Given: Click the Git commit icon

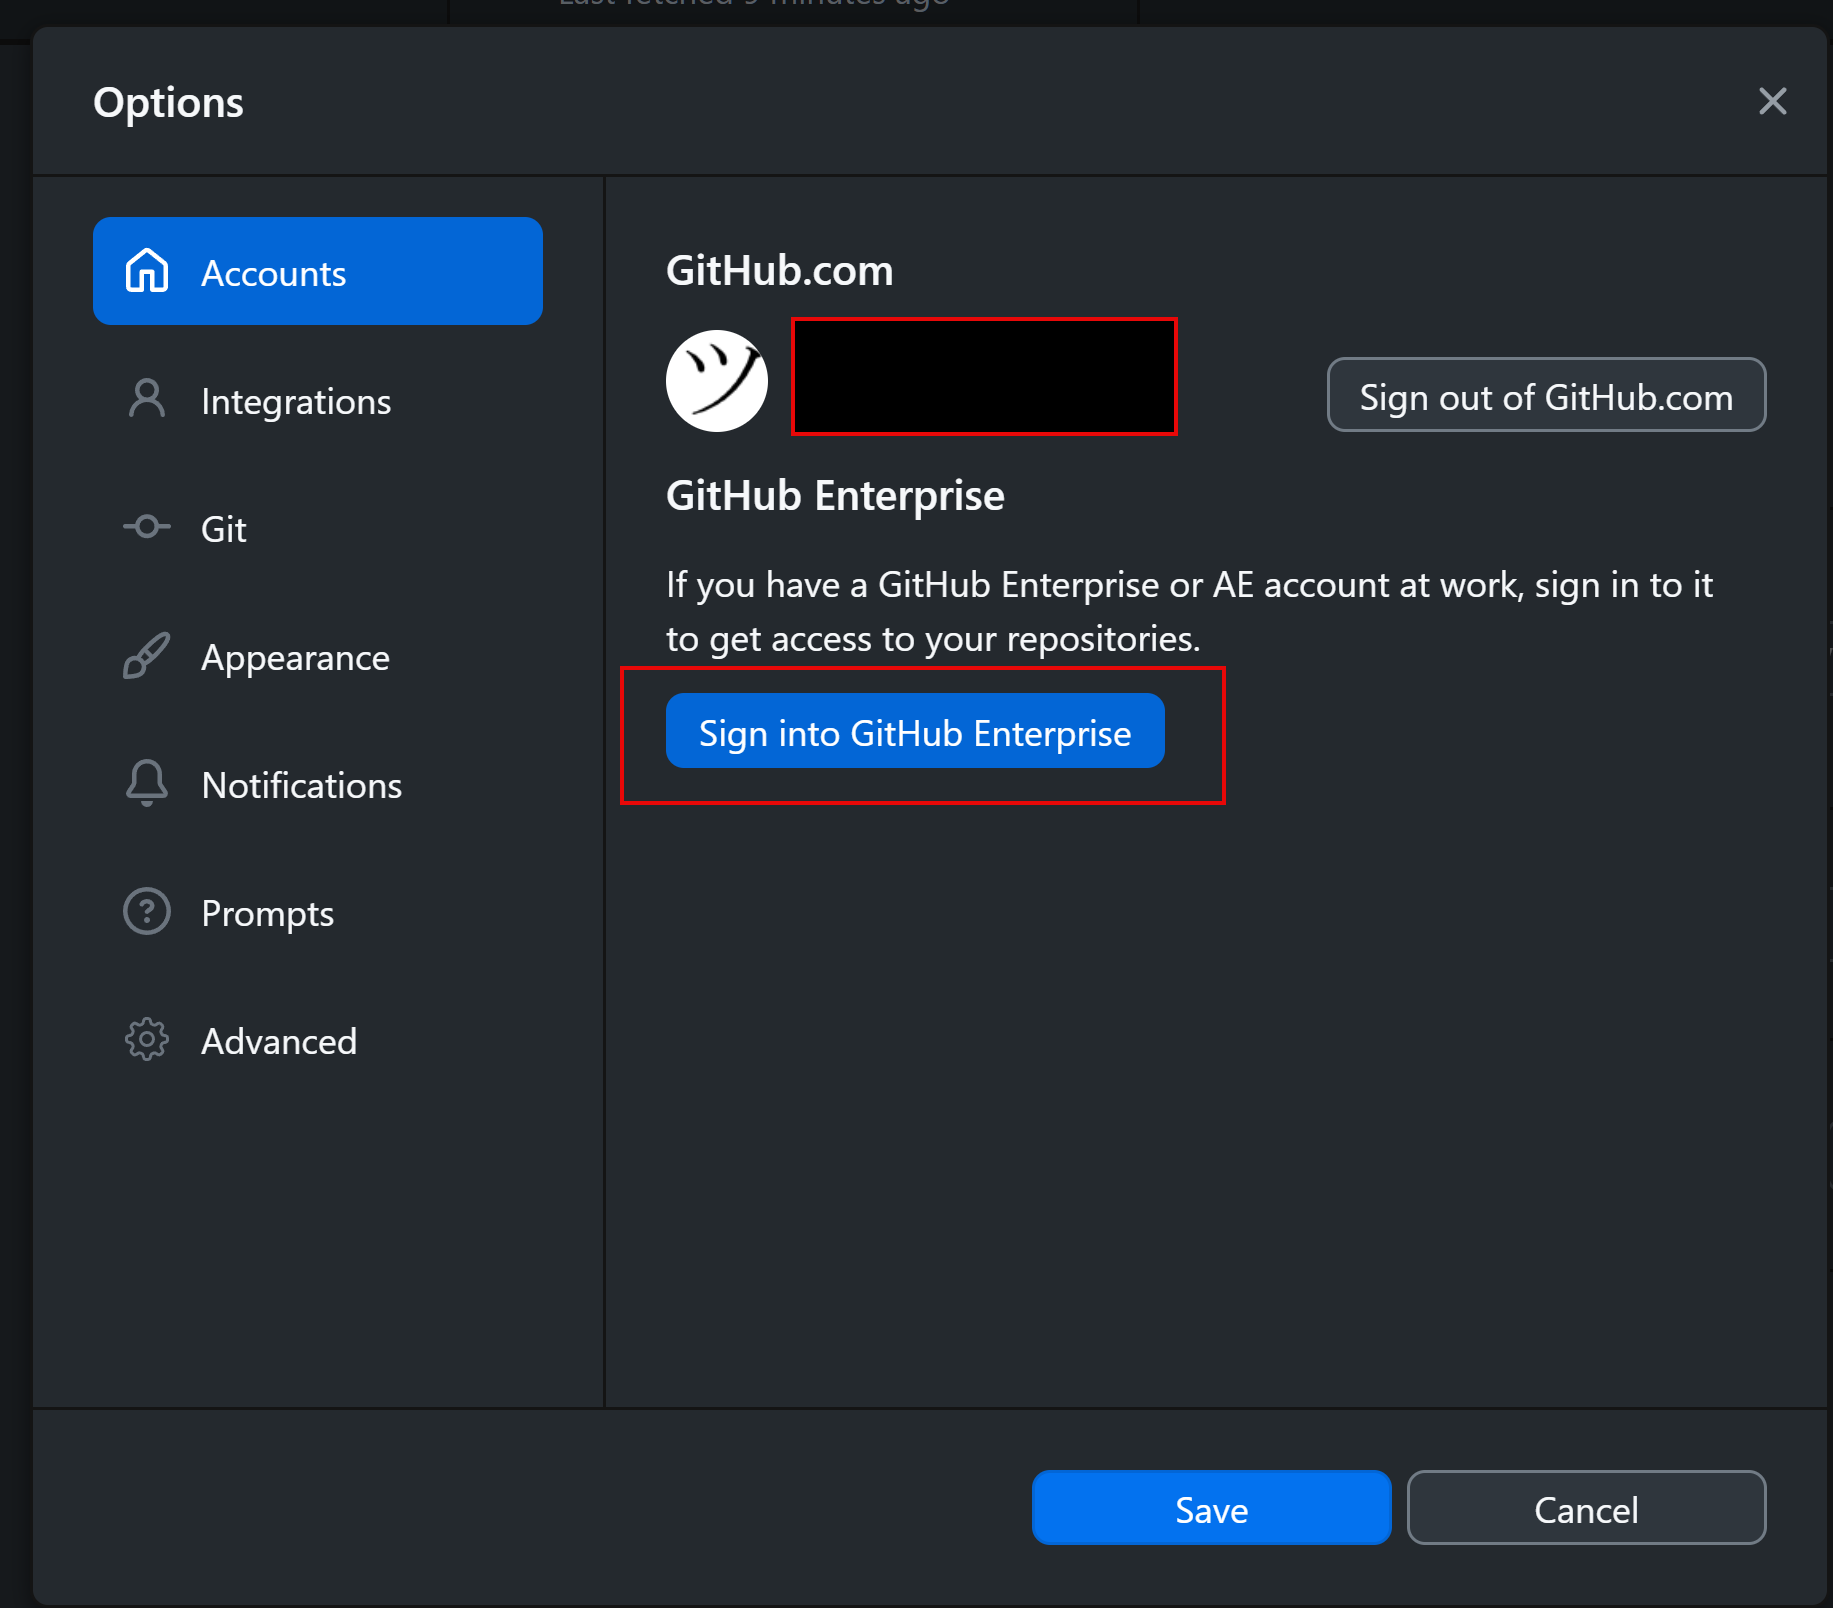Looking at the screenshot, I should tap(147, 527).
